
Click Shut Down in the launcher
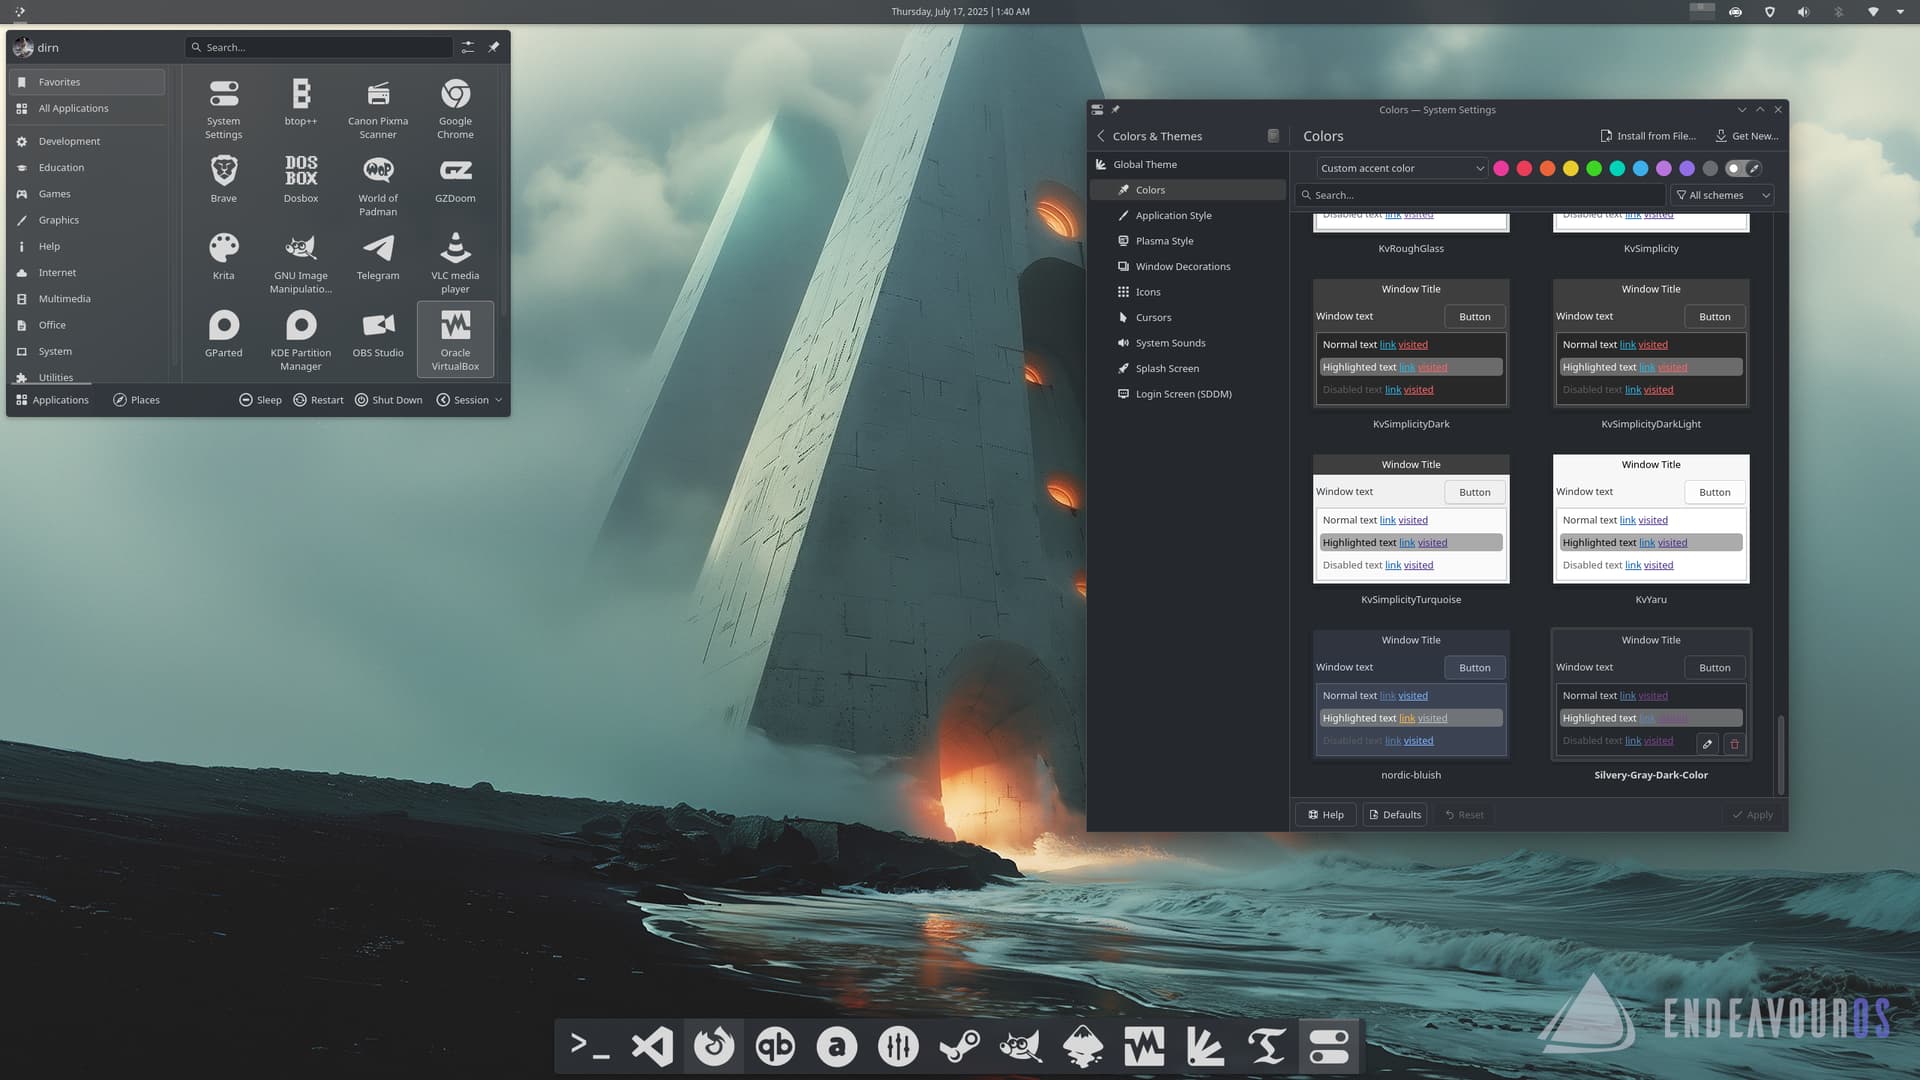(388, 400)
